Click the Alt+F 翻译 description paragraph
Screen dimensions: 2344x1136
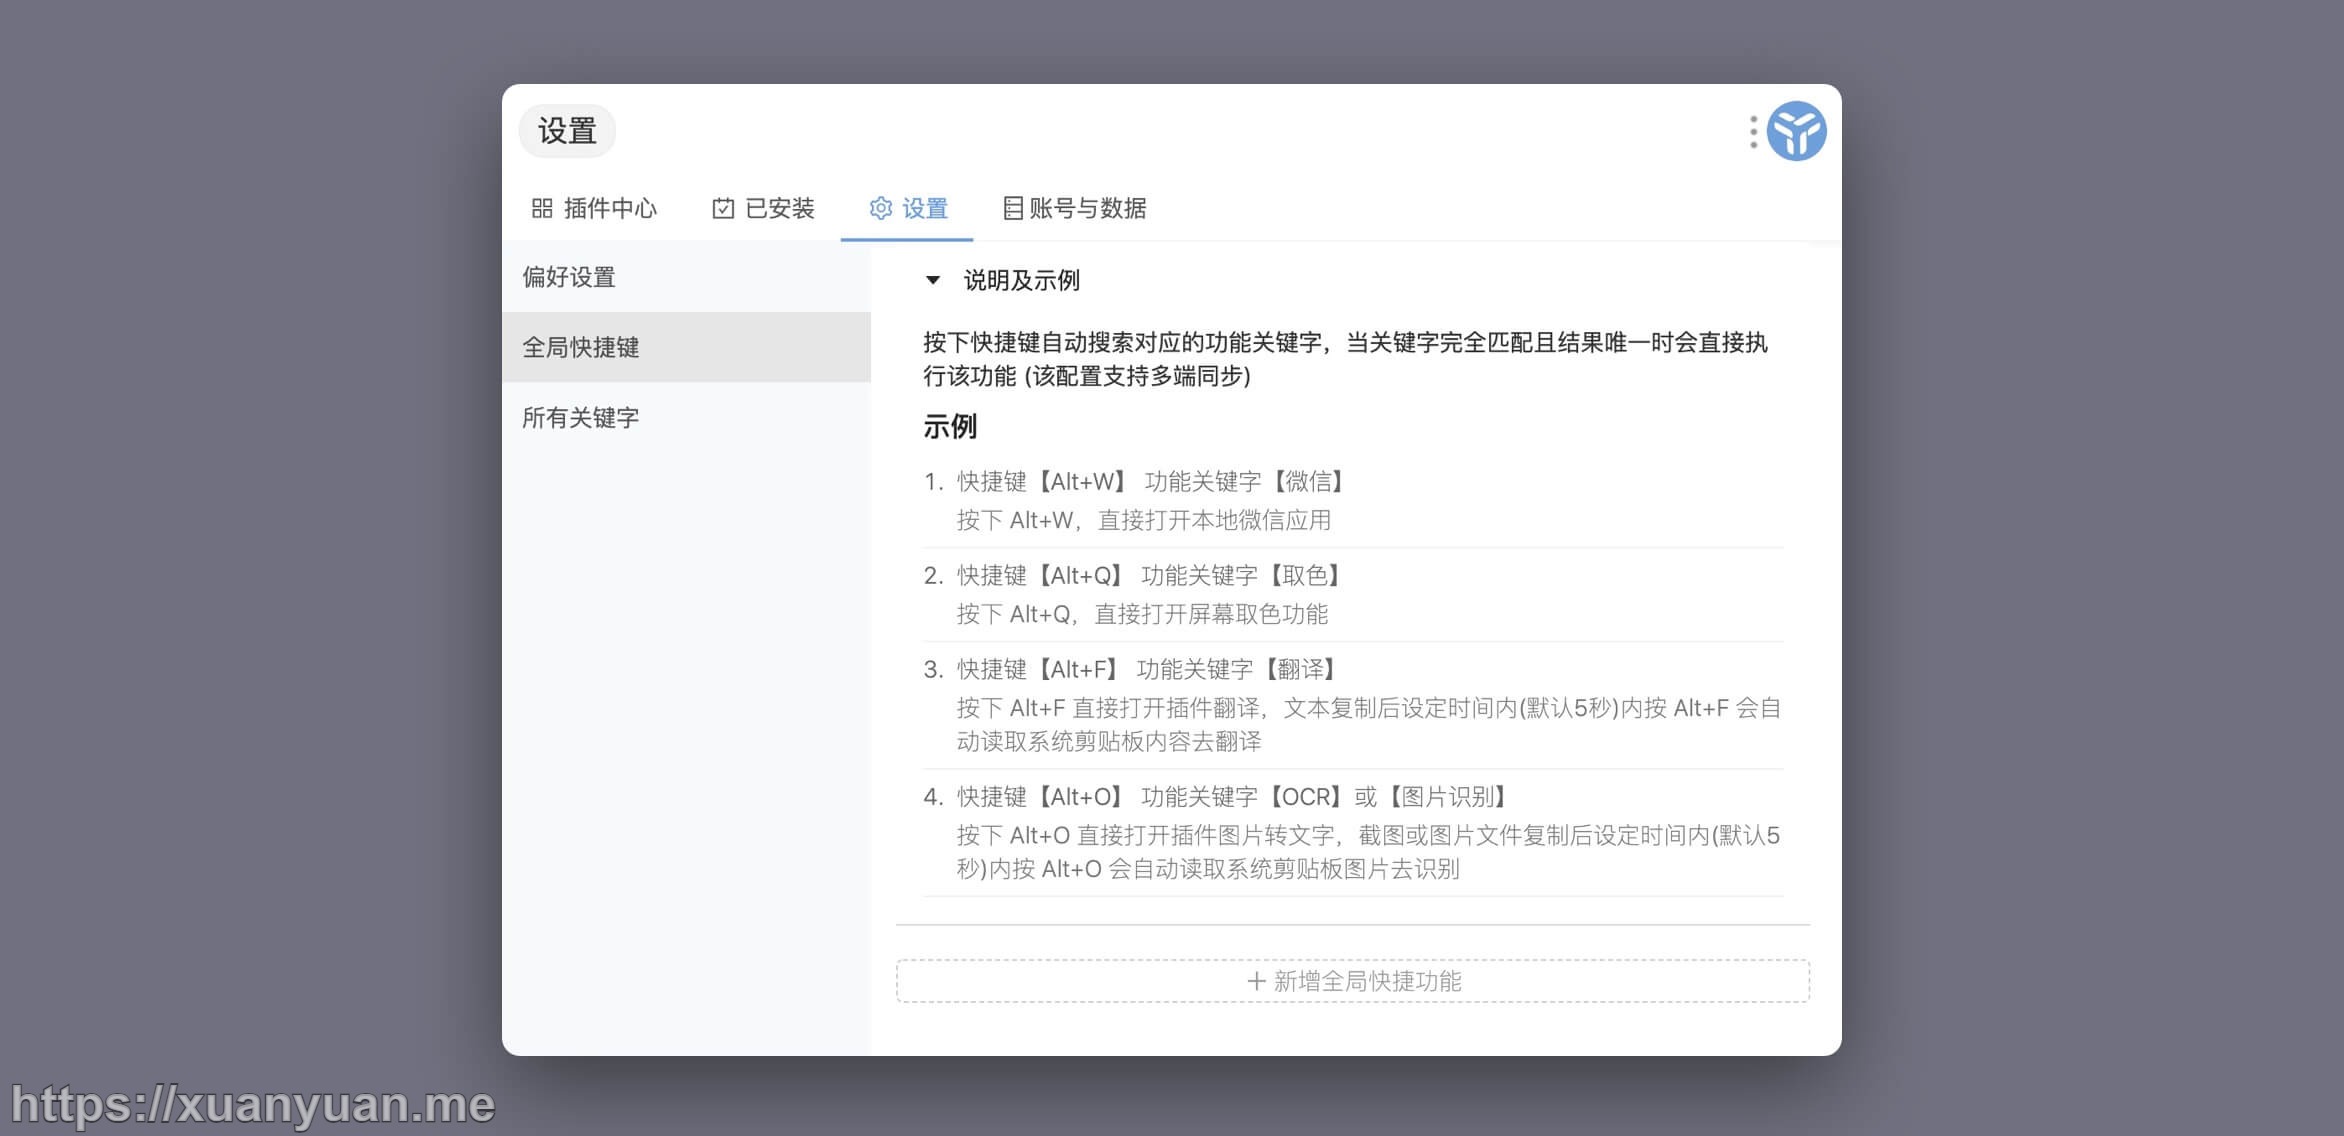[x=1369, y=725]
